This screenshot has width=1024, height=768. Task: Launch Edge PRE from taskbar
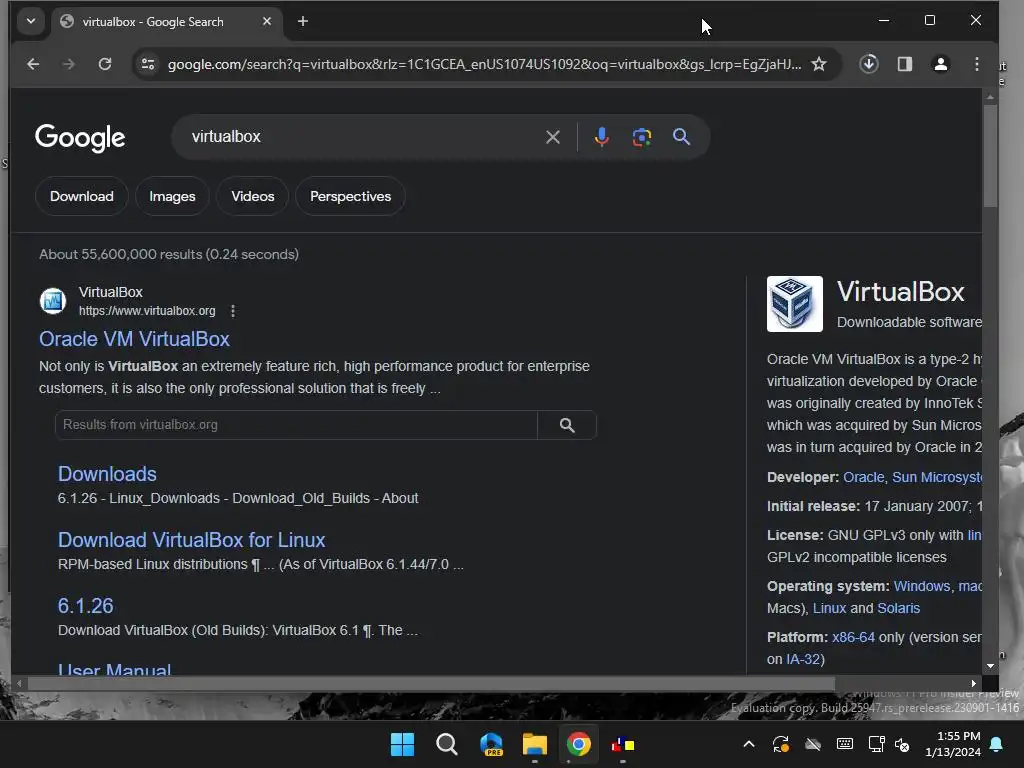pos(490,744)
